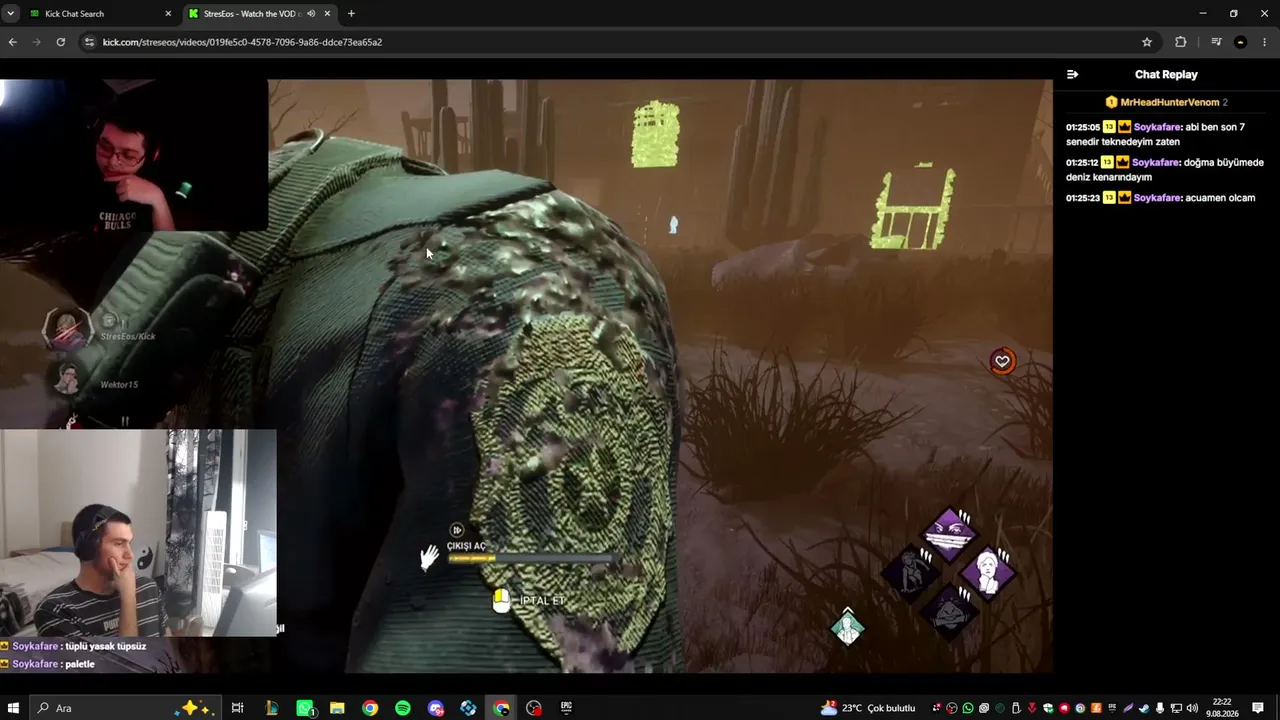The width and height of the screenshot is (1280, 720).
Task: Go back to the previous page
Action: click(x=13, y=42)
